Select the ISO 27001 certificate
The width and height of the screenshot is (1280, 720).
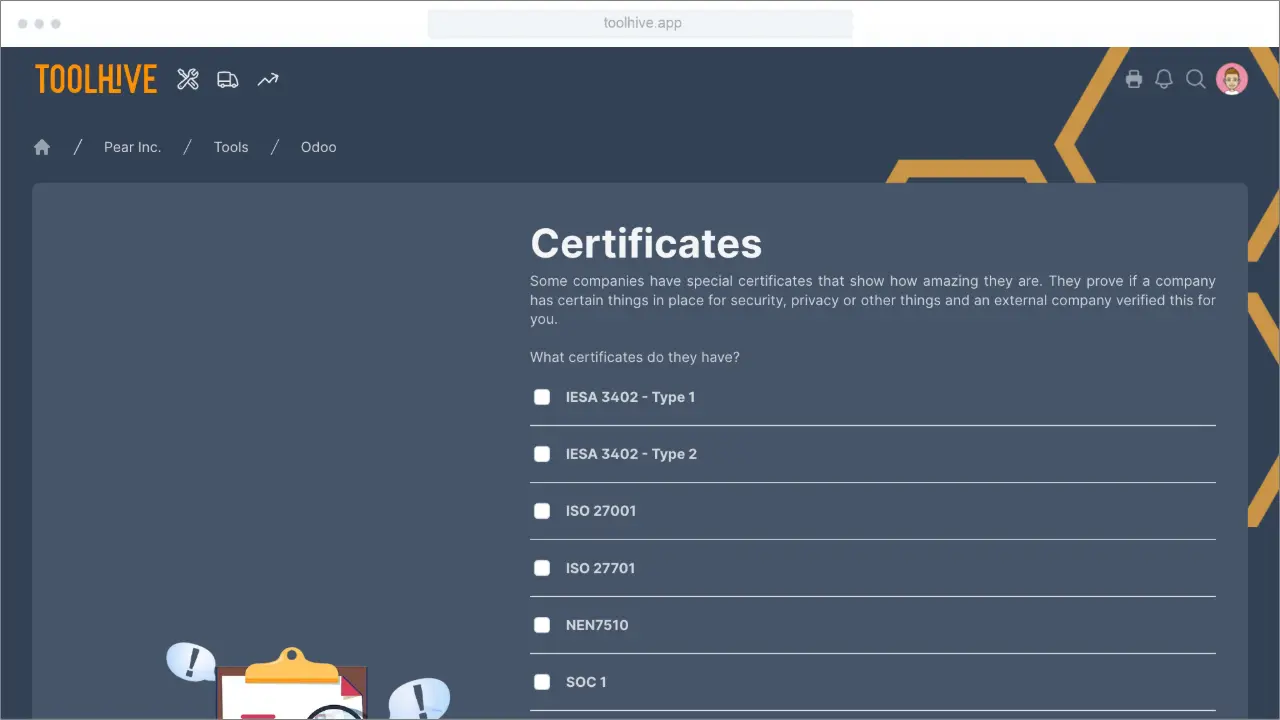(x=541, y=511)
